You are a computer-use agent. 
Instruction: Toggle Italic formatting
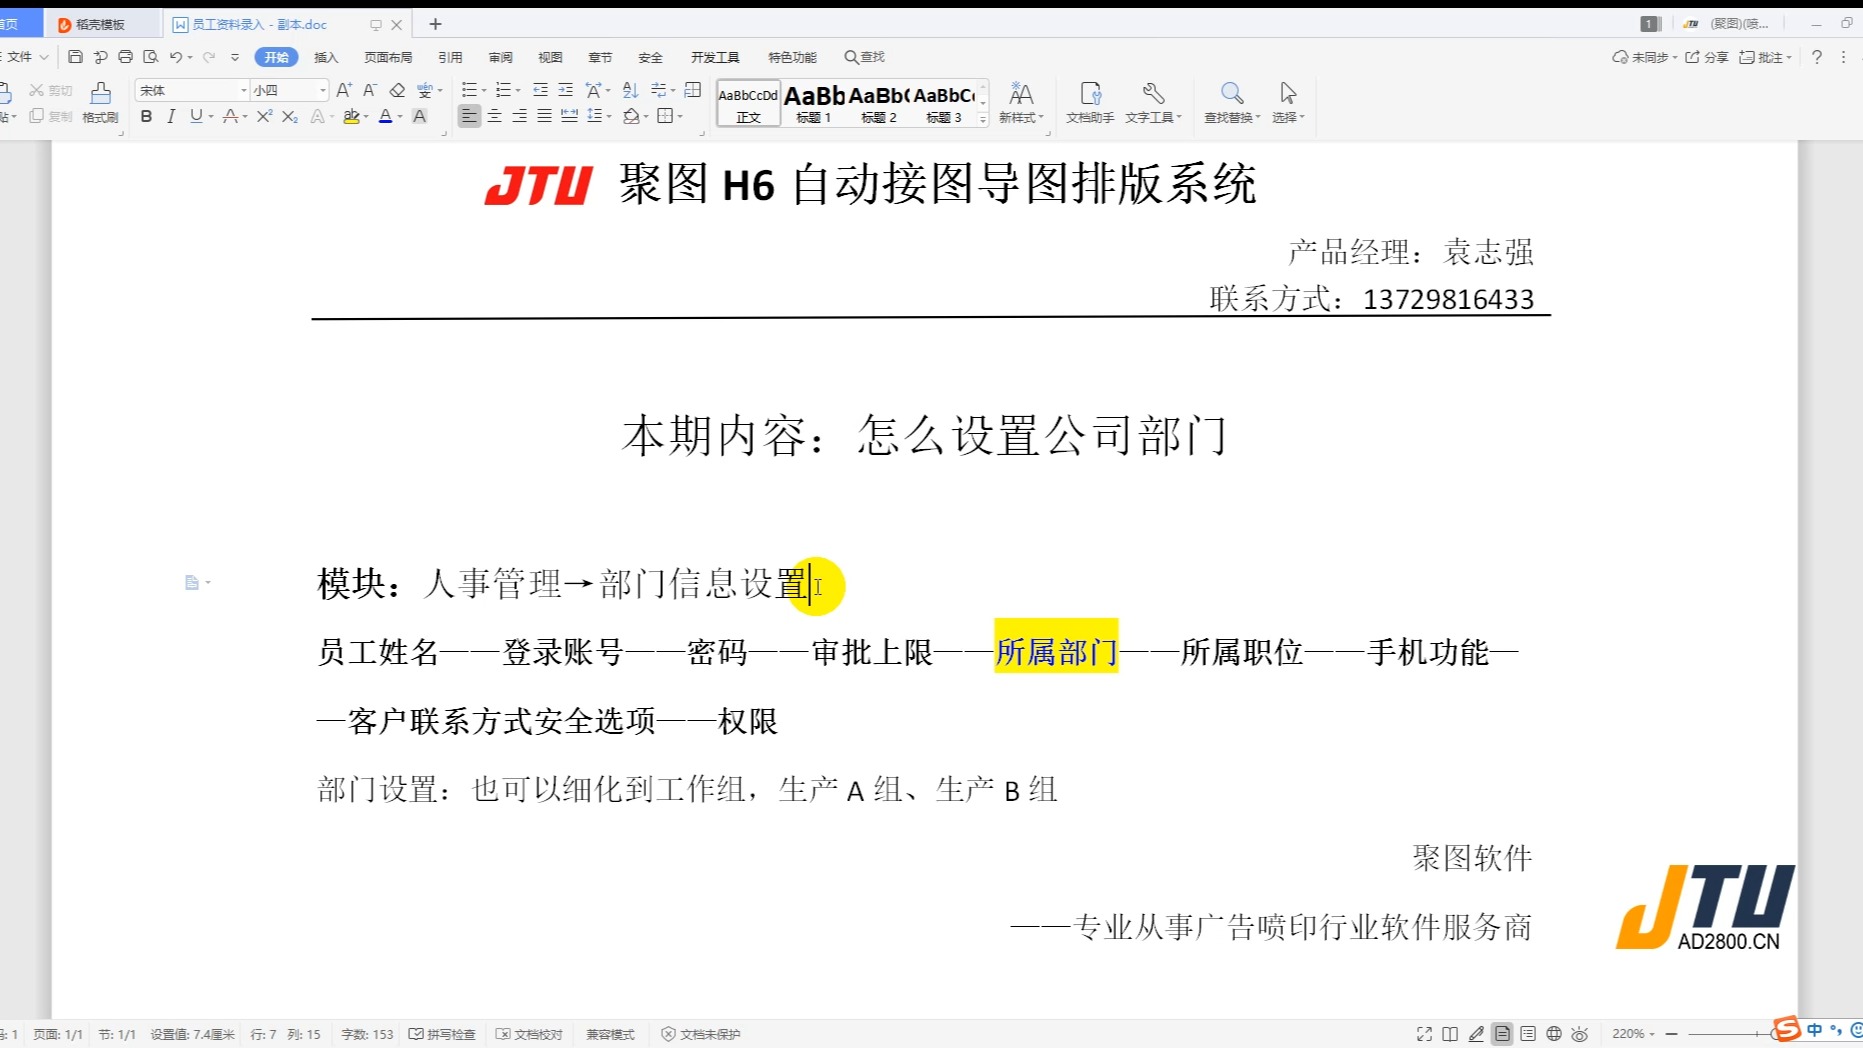(171, 116)
